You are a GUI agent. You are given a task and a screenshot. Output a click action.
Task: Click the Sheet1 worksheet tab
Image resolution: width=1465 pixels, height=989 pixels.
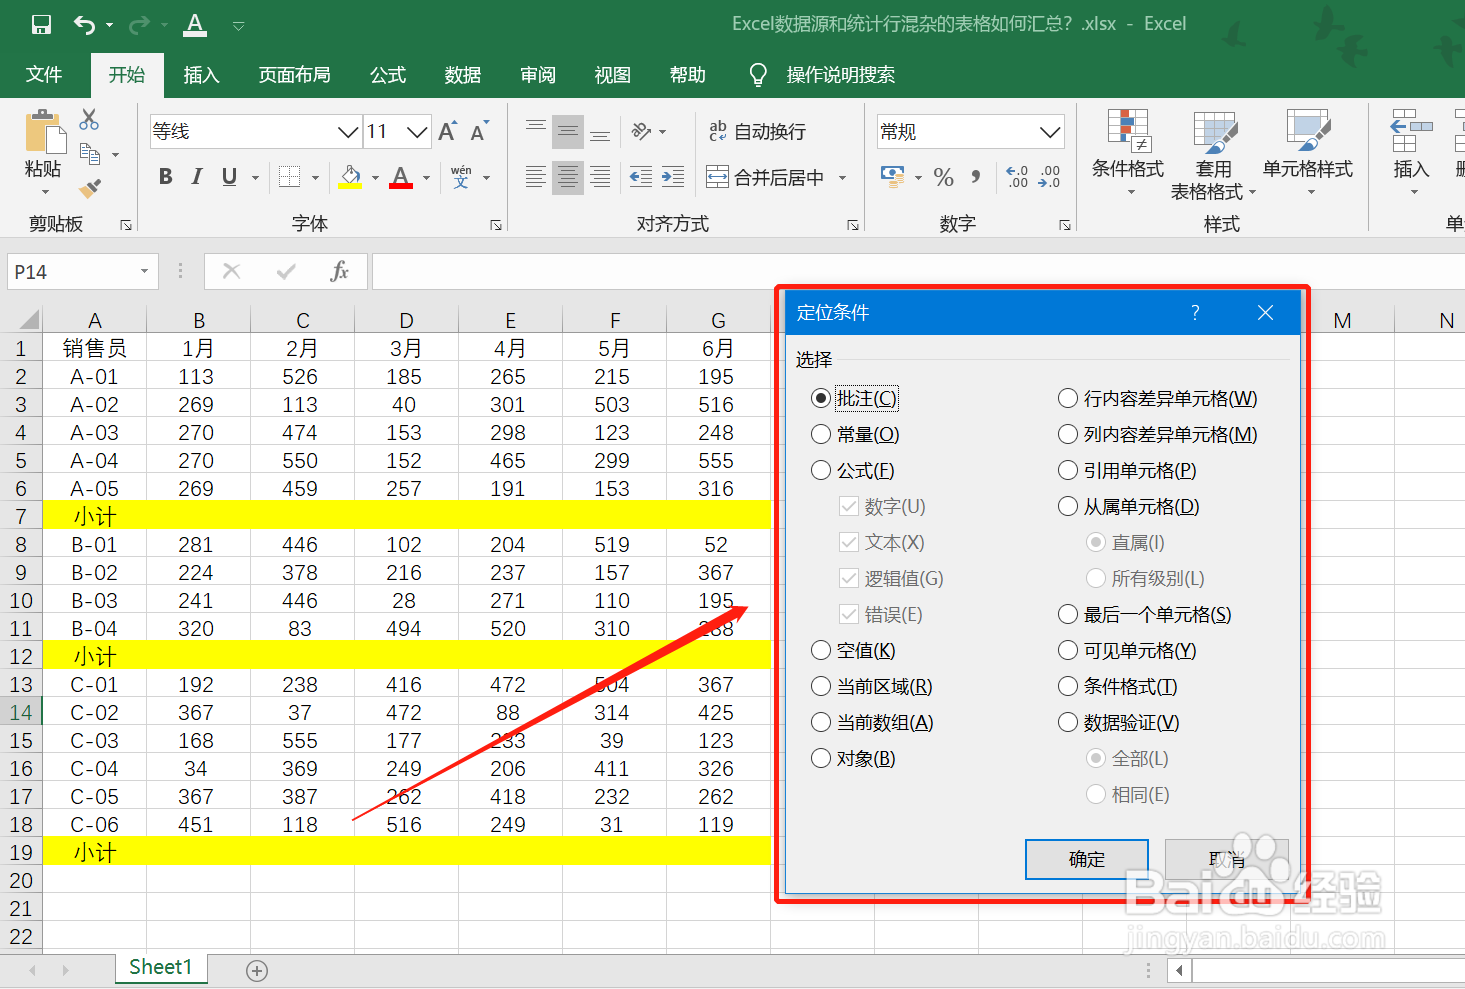pyautogui.click(x=160, y=967)
